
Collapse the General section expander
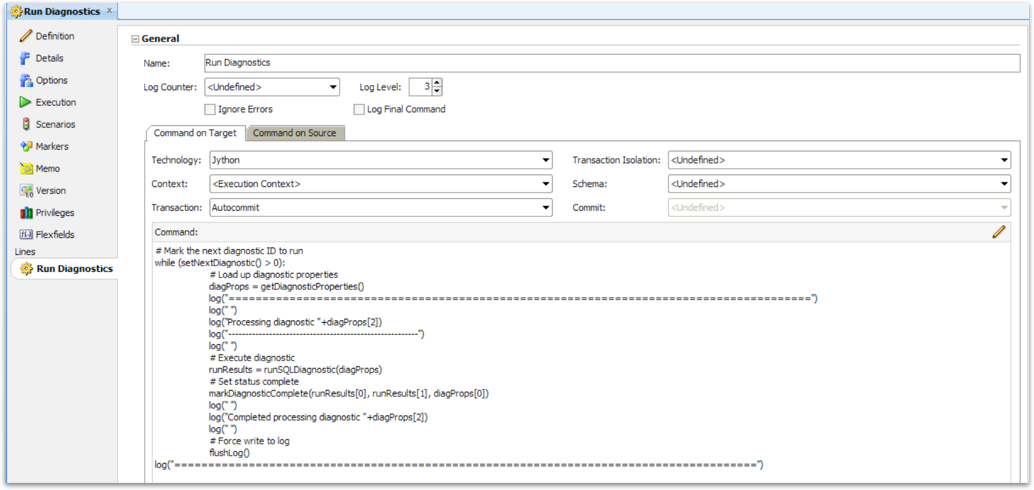(x=135, y=39)
